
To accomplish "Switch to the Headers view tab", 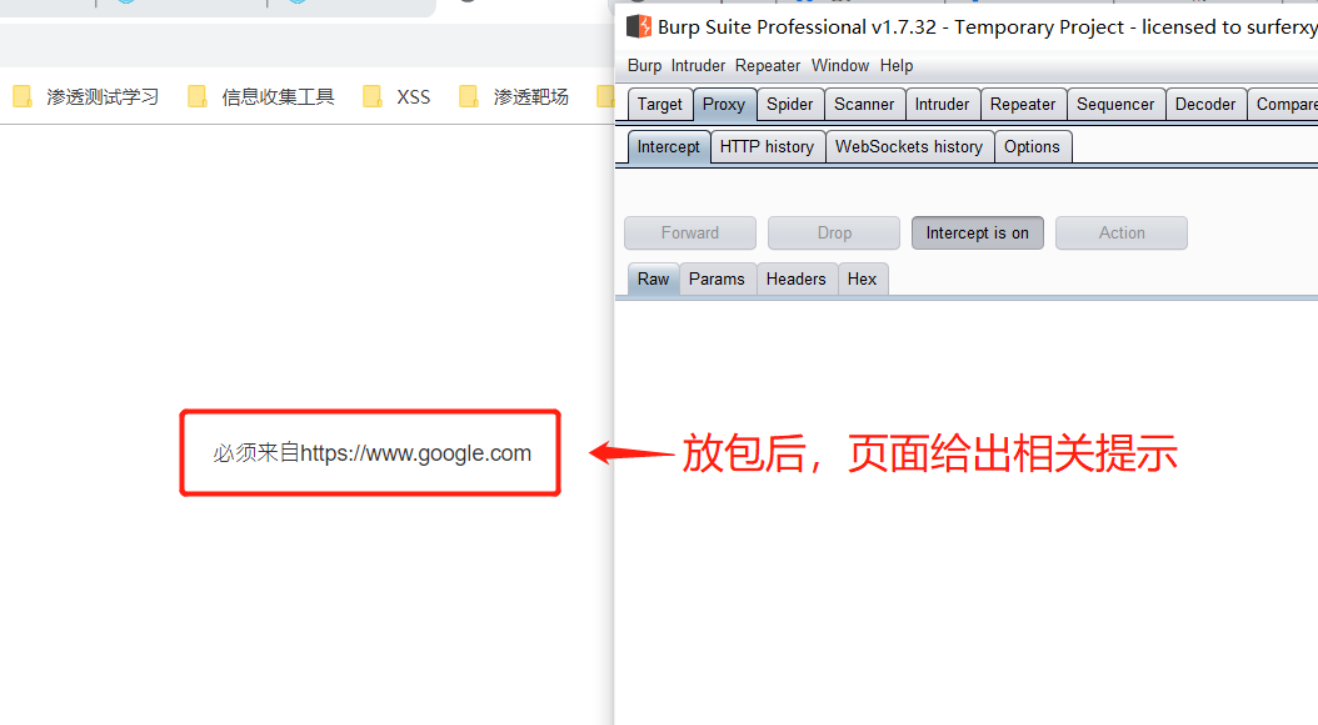I will point(796,279).
